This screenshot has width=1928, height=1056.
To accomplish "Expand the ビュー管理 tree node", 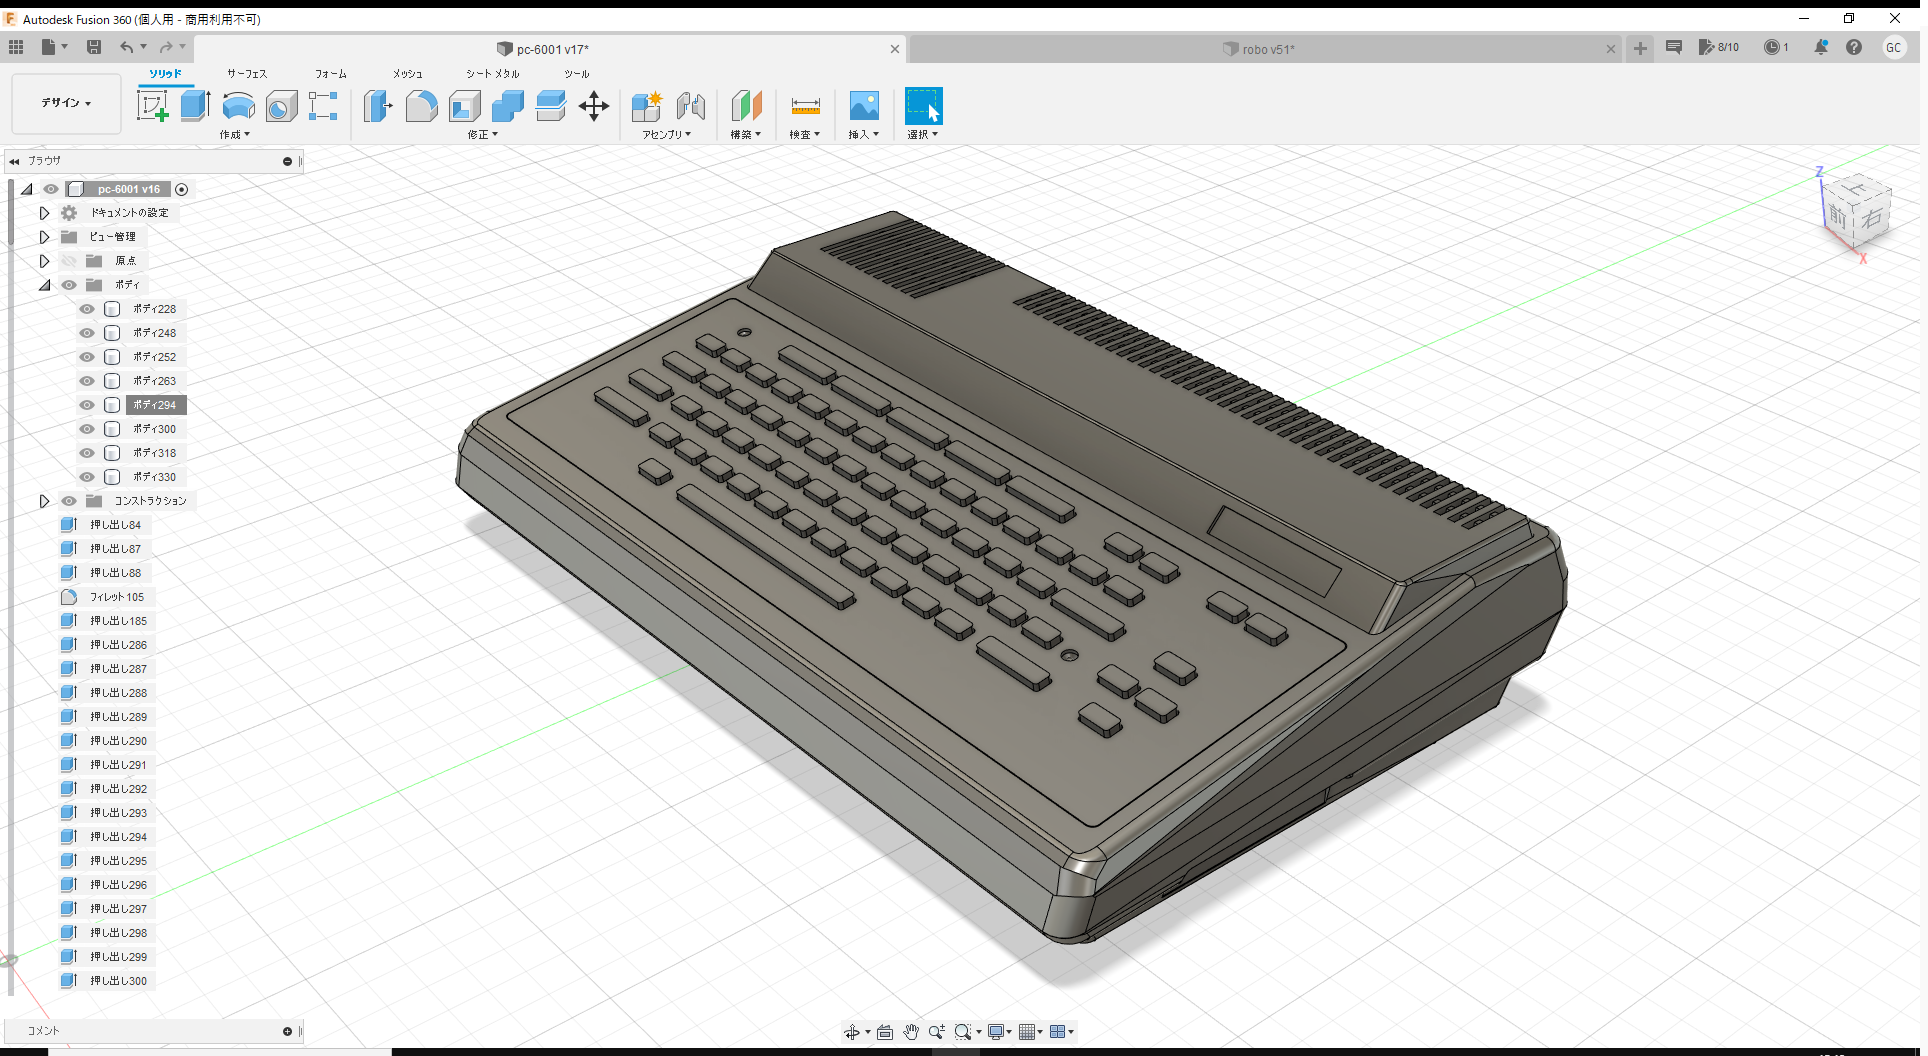I will (x=44, y=237).
